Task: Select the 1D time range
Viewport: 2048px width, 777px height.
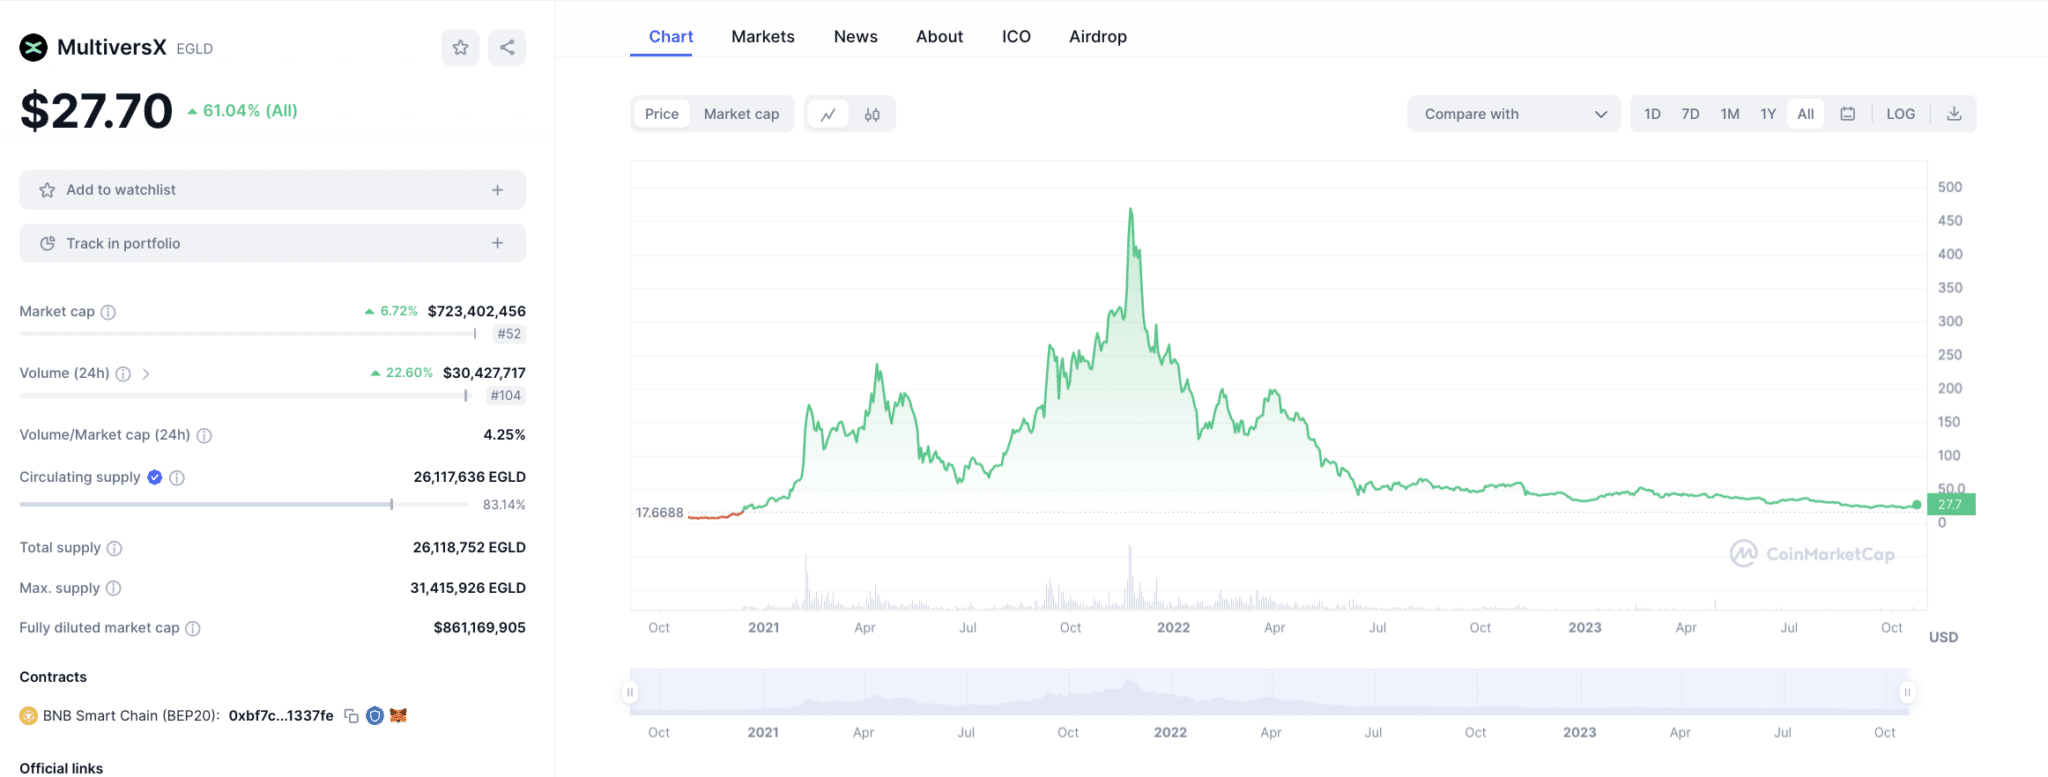Action: (x=1652, y=114)
